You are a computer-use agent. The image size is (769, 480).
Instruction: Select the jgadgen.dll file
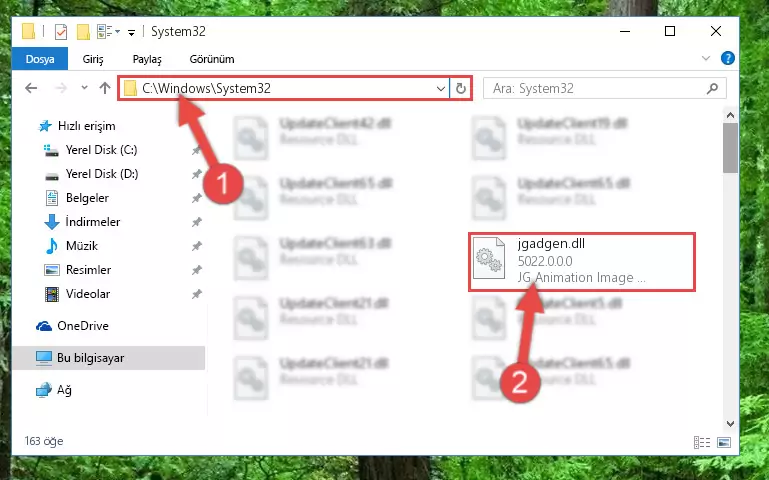coord(582,262)
